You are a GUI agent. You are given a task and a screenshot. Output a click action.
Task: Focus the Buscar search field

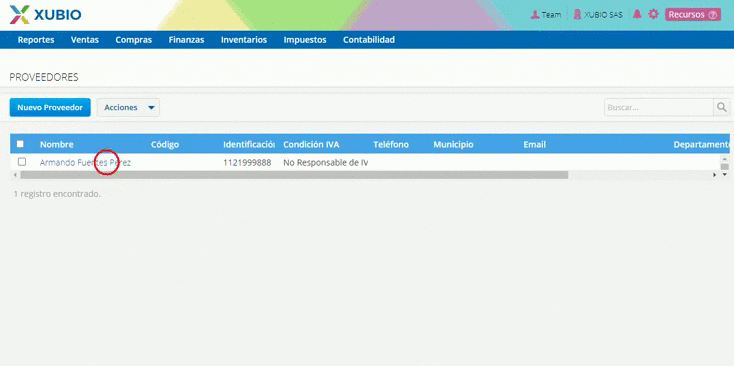tap(659, 107)
